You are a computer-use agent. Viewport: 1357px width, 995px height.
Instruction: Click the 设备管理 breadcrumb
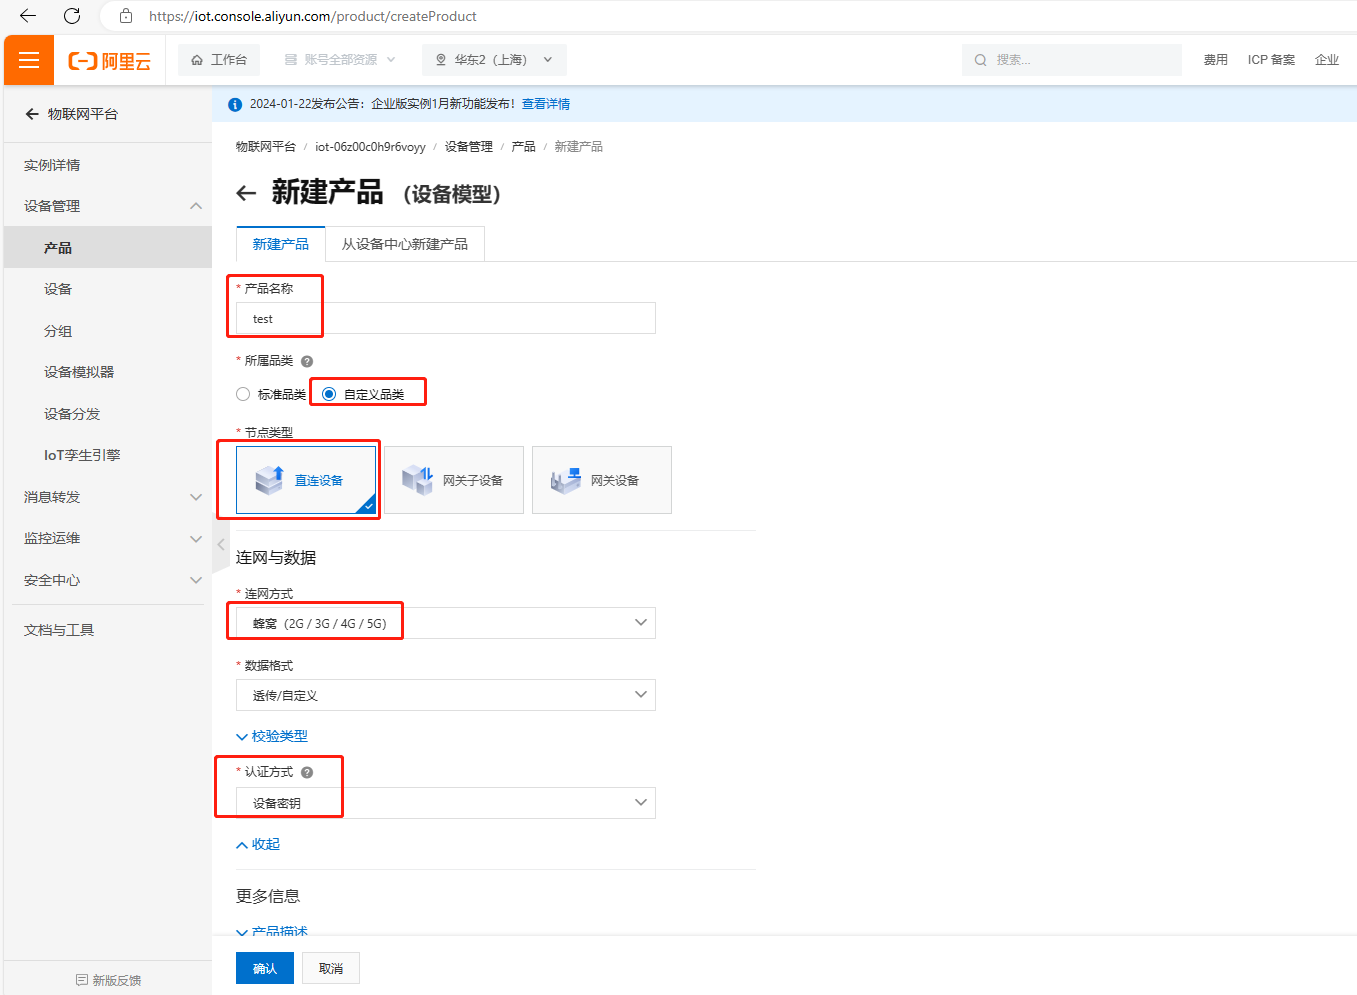click(469, 147)
